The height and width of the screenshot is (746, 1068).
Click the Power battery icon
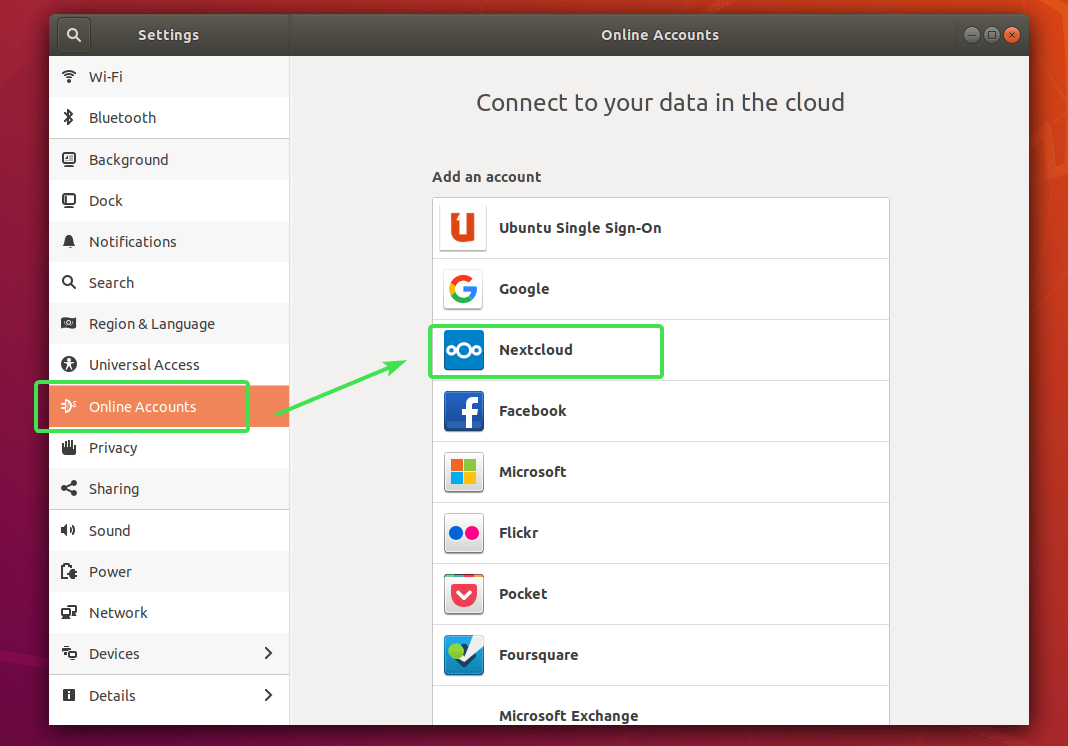tap(69, 571)
